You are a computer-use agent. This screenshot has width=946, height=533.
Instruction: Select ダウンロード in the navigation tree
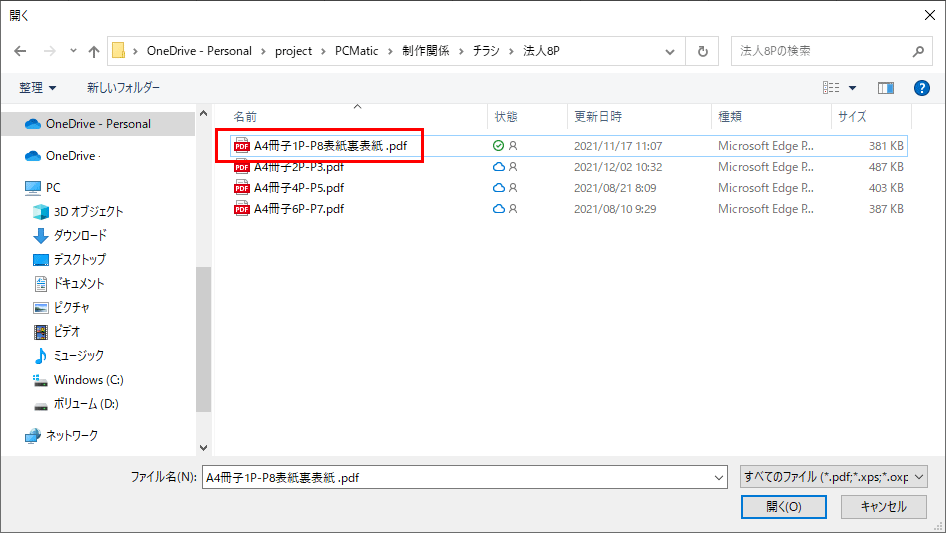(80, 235)
